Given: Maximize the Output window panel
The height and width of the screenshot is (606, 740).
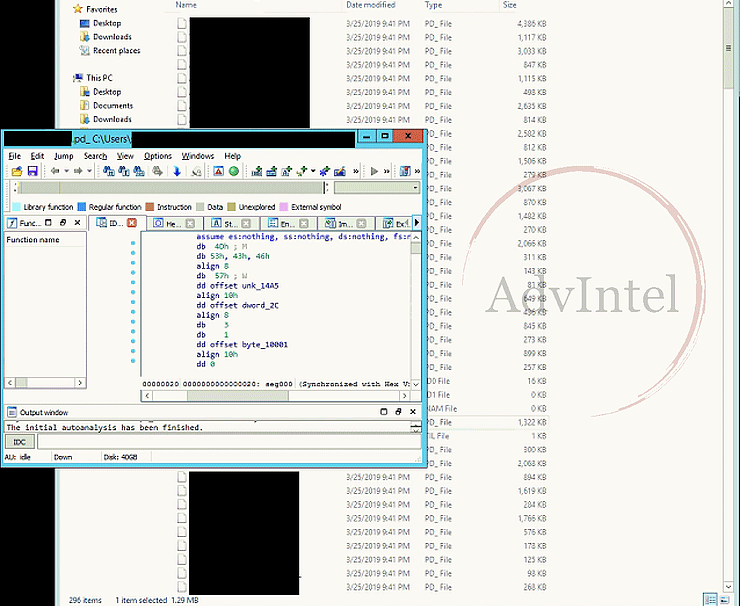Looking at the screenshot, I should coord(384,412).
